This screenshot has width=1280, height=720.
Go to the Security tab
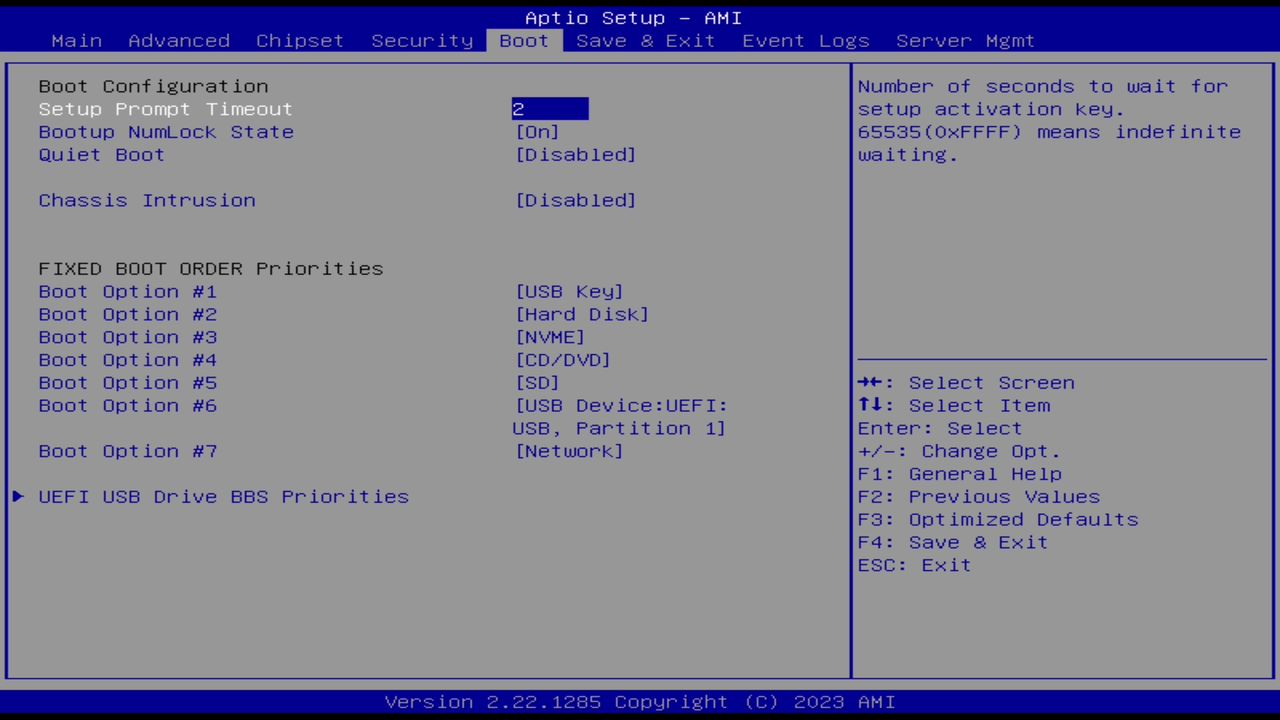(422, 41)
